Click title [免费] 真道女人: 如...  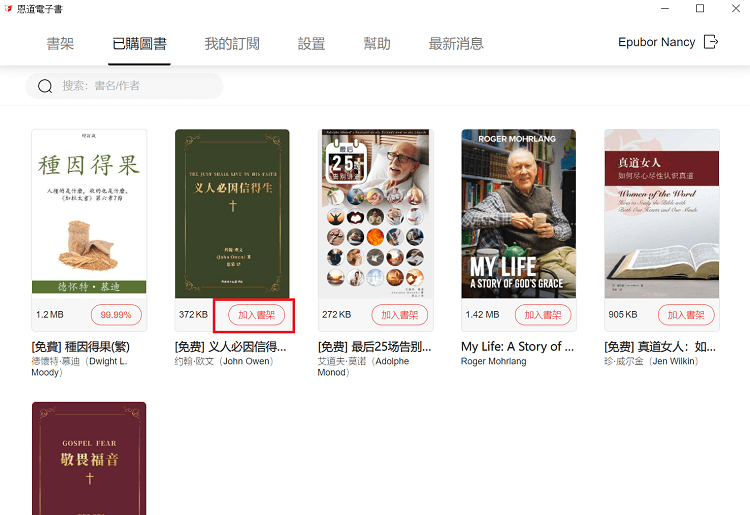click(660, 347)
